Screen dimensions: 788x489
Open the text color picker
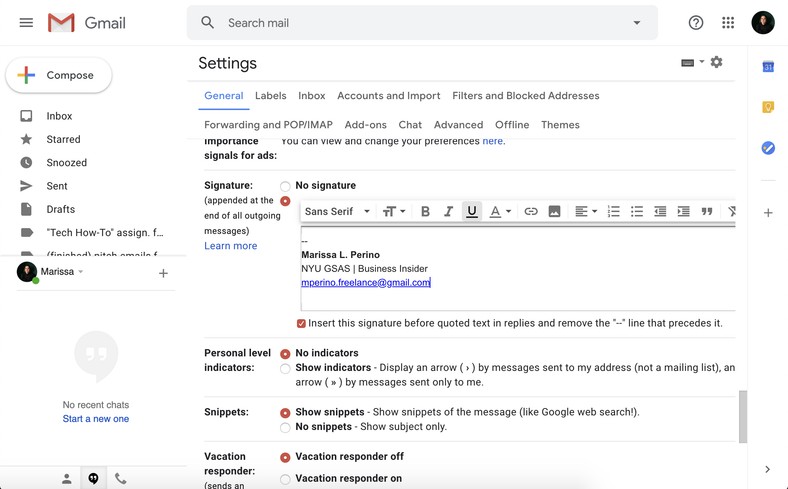pyautogui.click(x=500, y=212)
